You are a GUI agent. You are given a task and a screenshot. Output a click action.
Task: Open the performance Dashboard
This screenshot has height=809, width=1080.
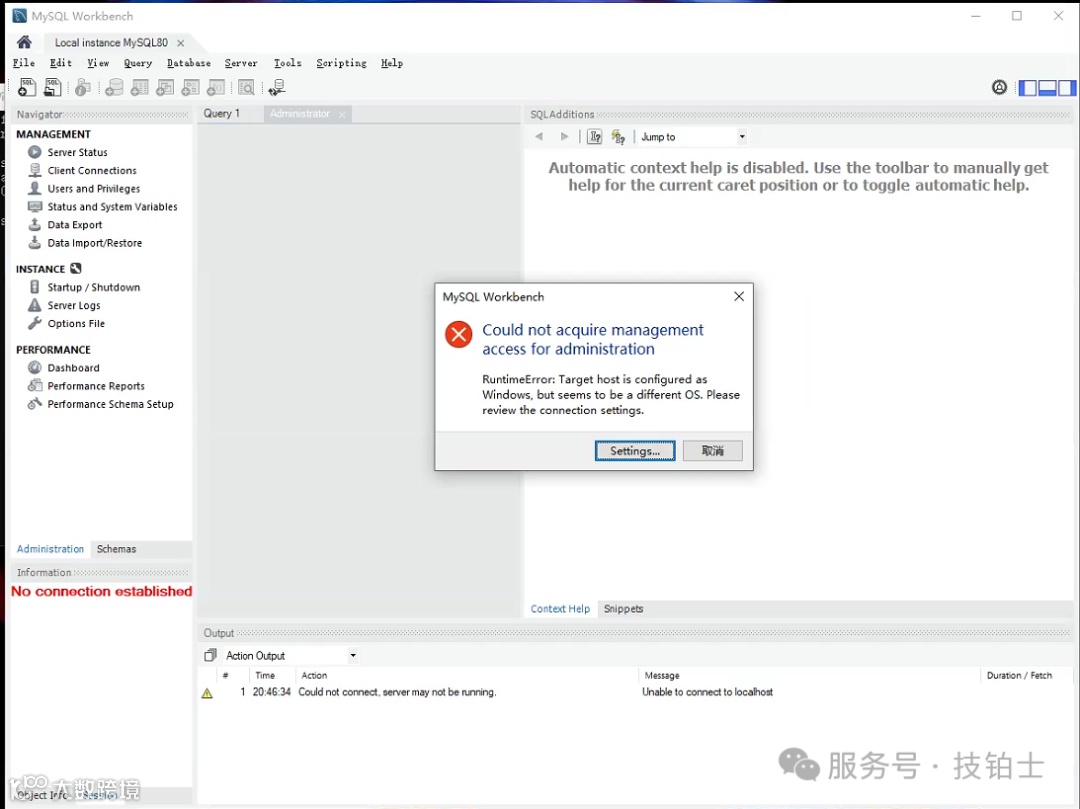click(x=73, y=368)
